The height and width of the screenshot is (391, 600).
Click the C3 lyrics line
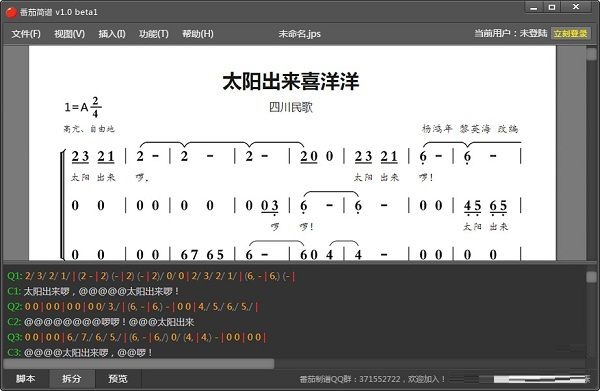80,353
